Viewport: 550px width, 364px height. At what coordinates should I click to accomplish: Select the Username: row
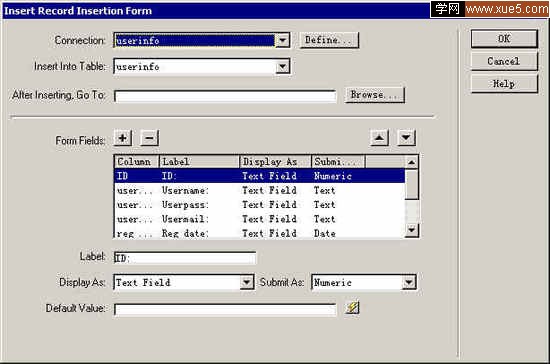pos(260,190)
